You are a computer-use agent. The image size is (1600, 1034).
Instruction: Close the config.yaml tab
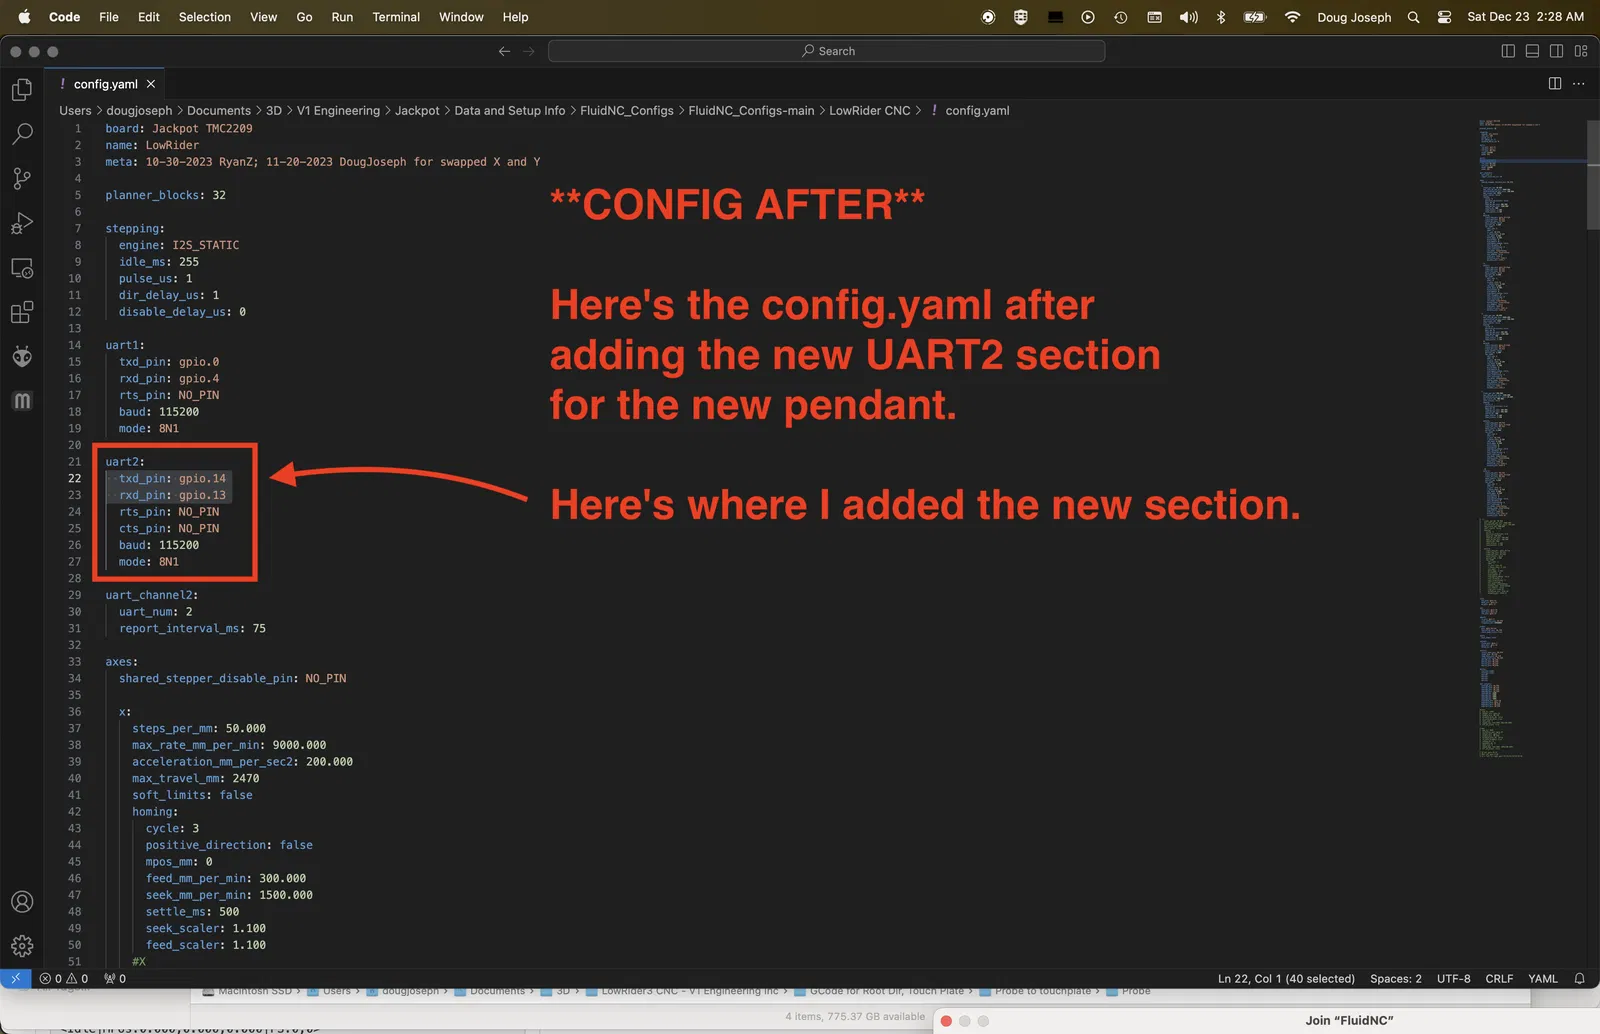tap(151, 84)
